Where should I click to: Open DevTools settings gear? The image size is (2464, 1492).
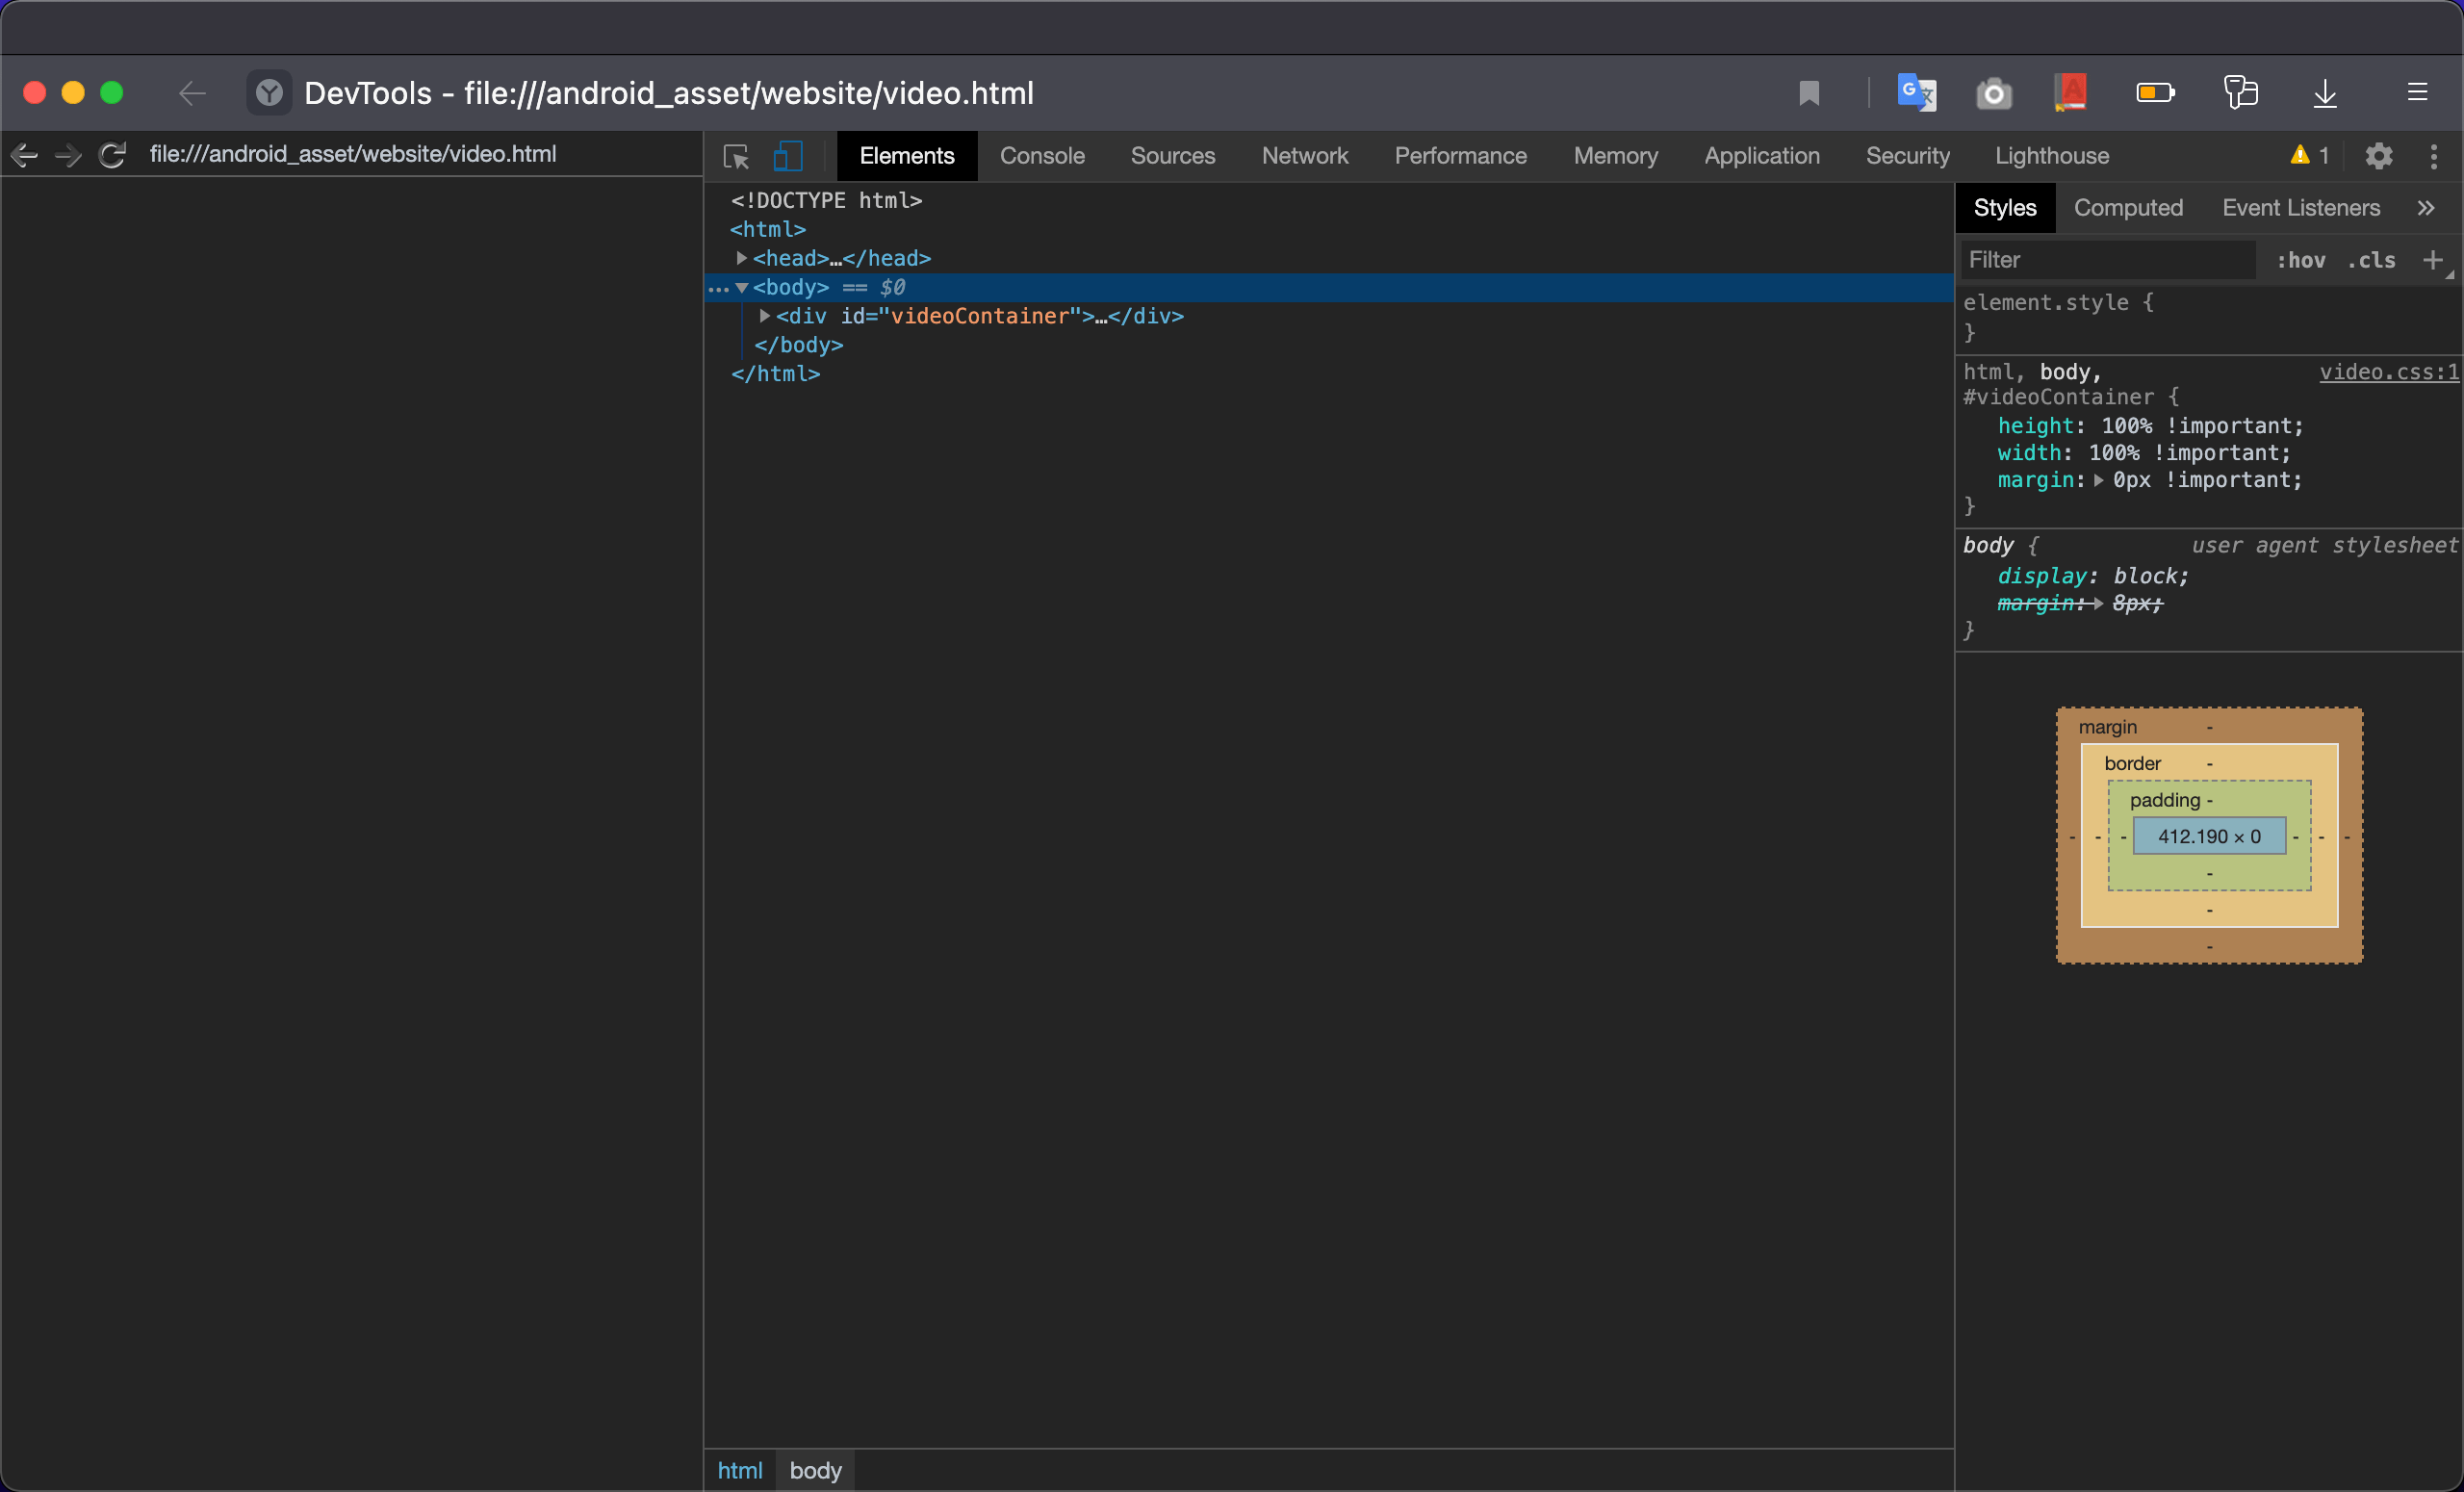click(x=2378, y=156)
